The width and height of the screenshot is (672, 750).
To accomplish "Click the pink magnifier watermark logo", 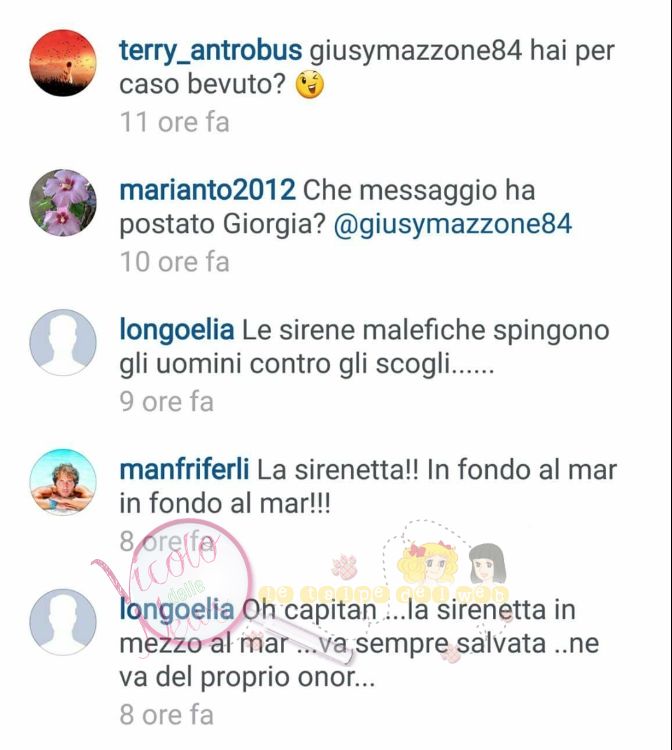I will point(191,581).
